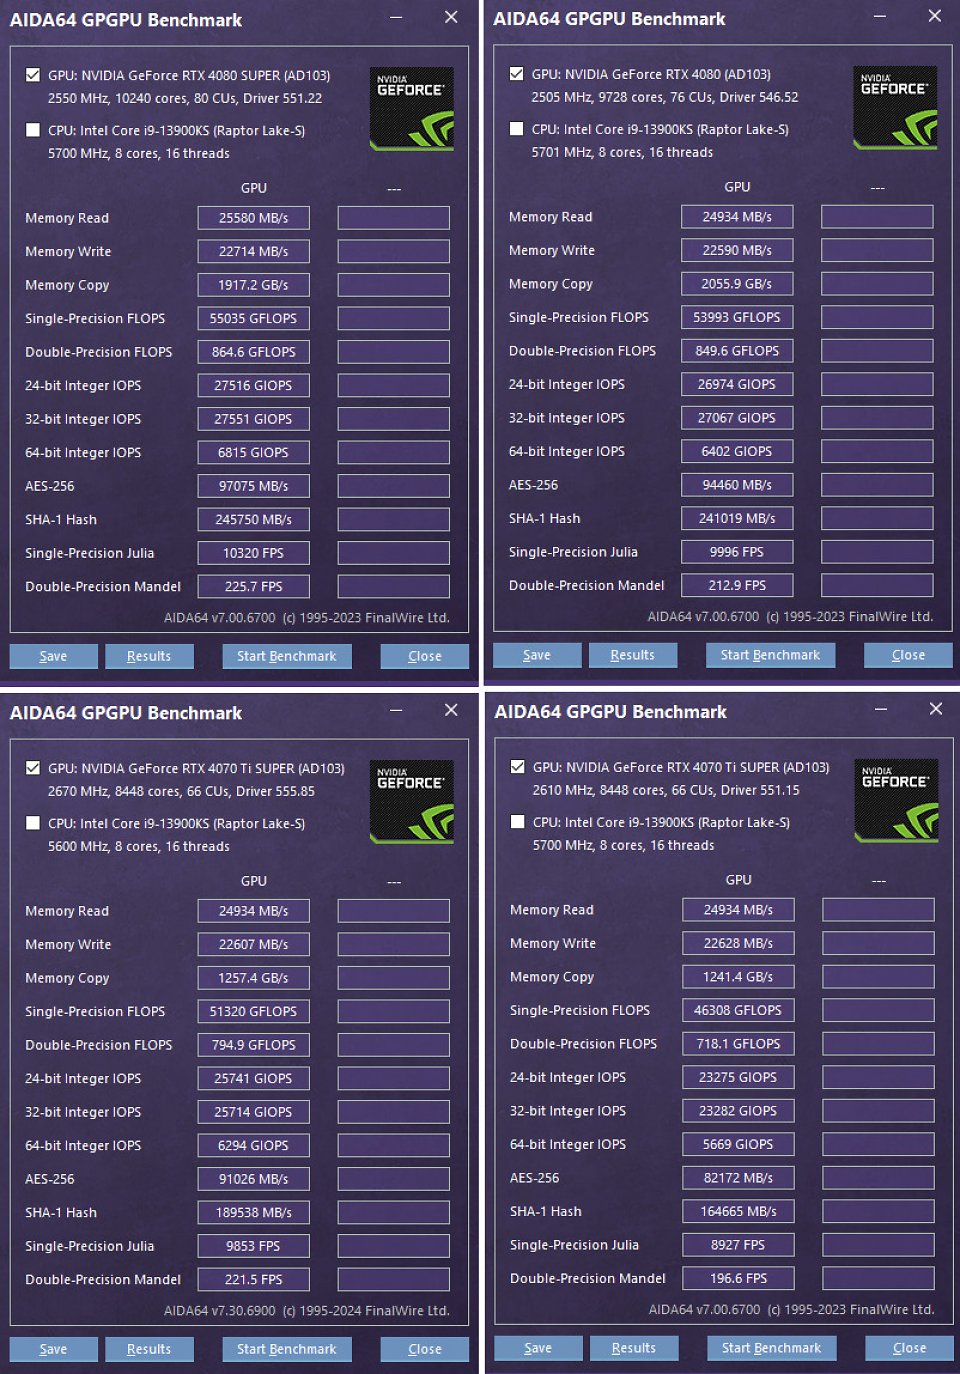
Task: Select the 1257.4 GB/s Memory Copy value
Action: 254,978
